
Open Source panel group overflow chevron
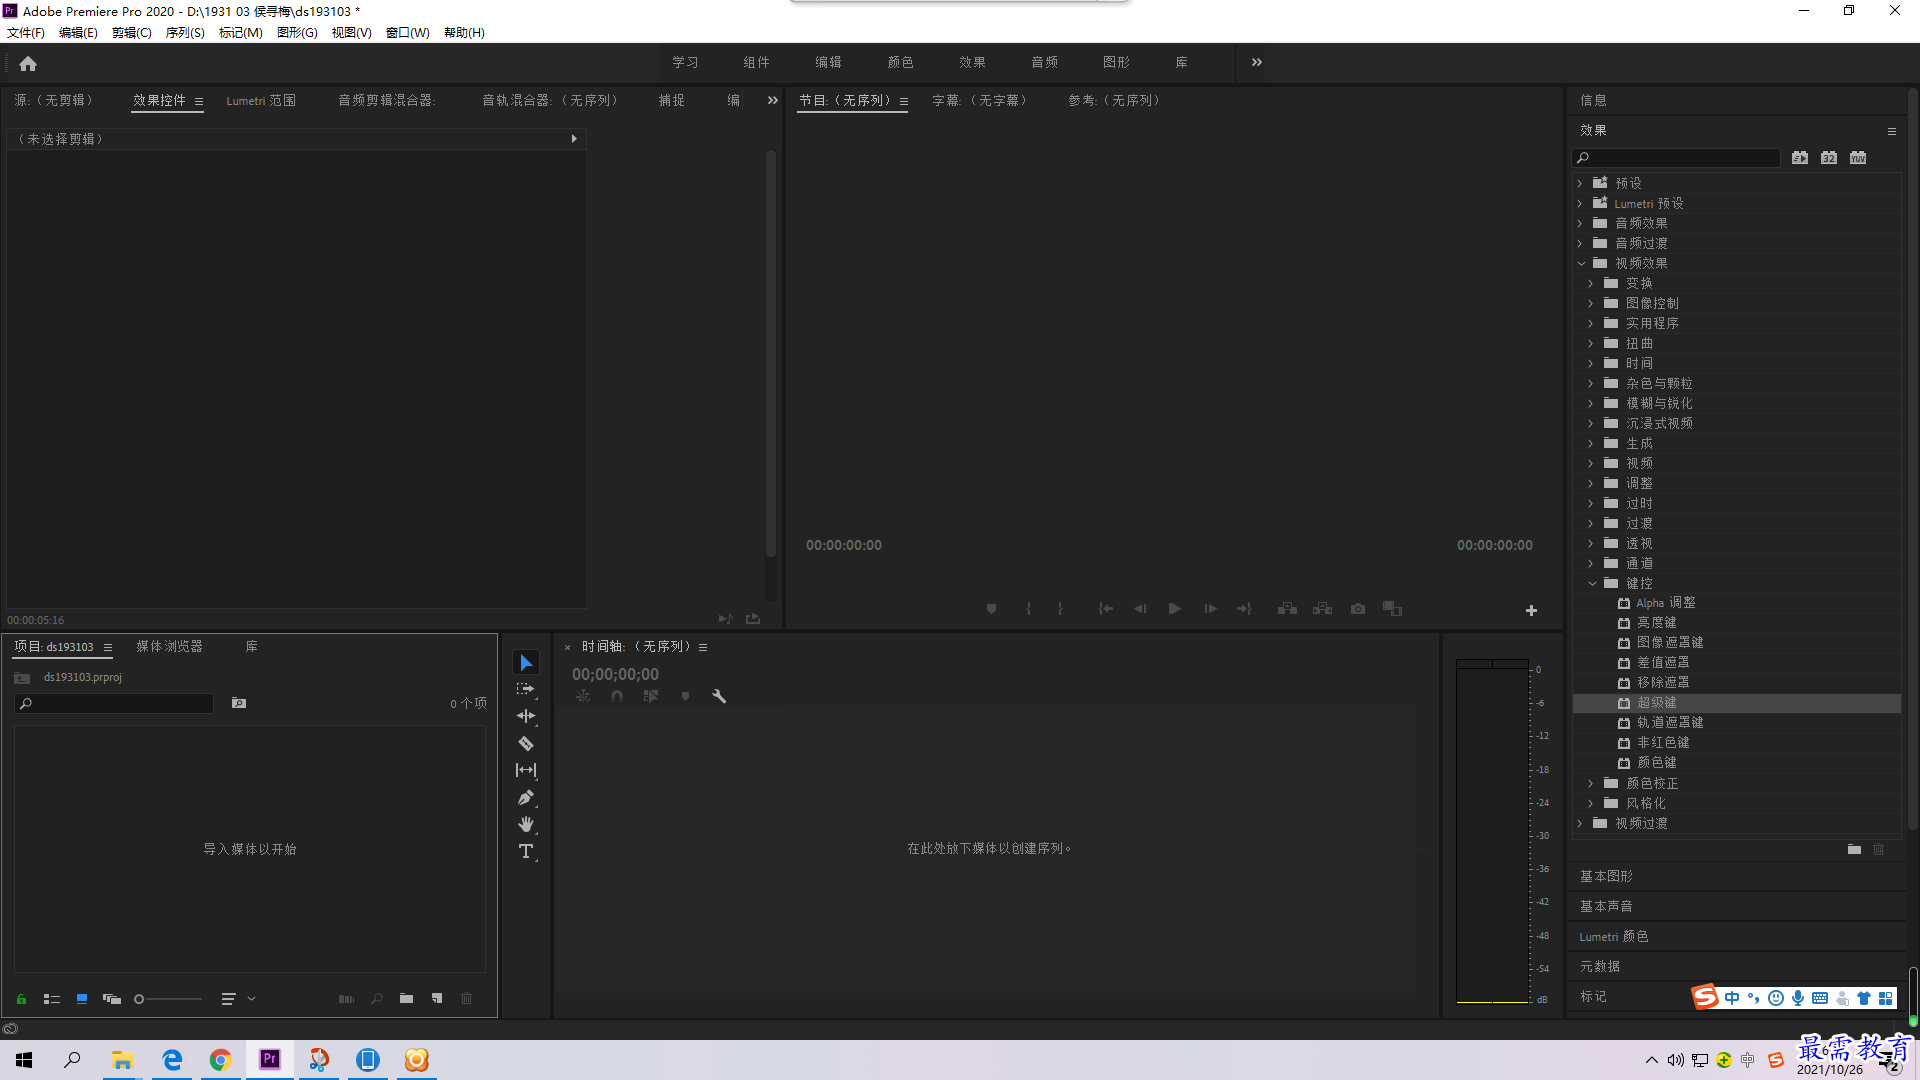[x=772, y=100]
